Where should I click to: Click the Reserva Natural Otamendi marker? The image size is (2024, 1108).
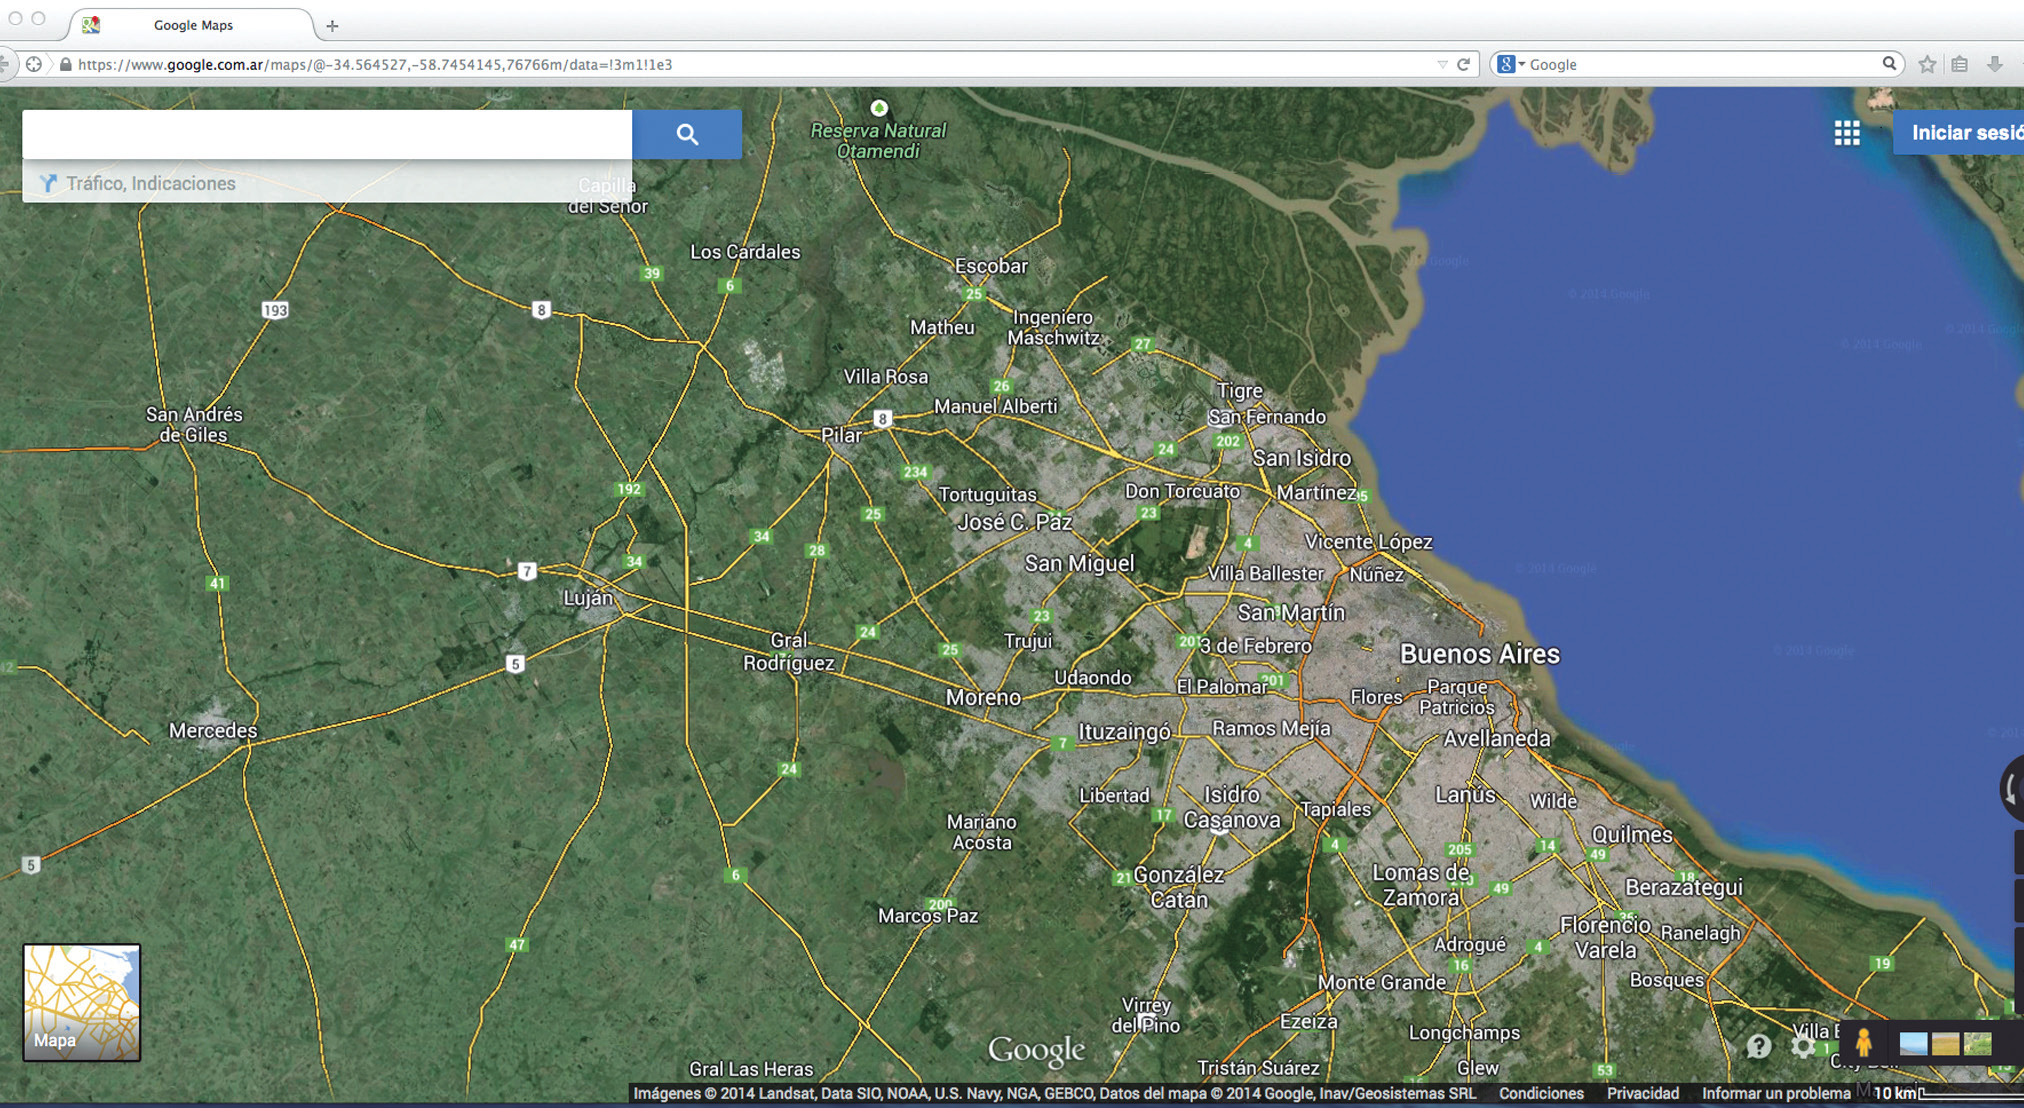878,108
